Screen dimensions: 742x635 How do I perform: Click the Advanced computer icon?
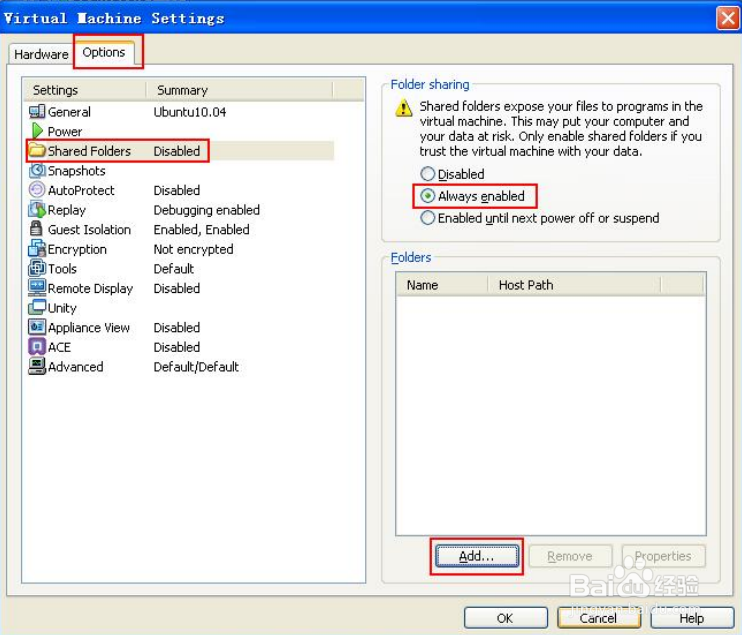point(37,366)
